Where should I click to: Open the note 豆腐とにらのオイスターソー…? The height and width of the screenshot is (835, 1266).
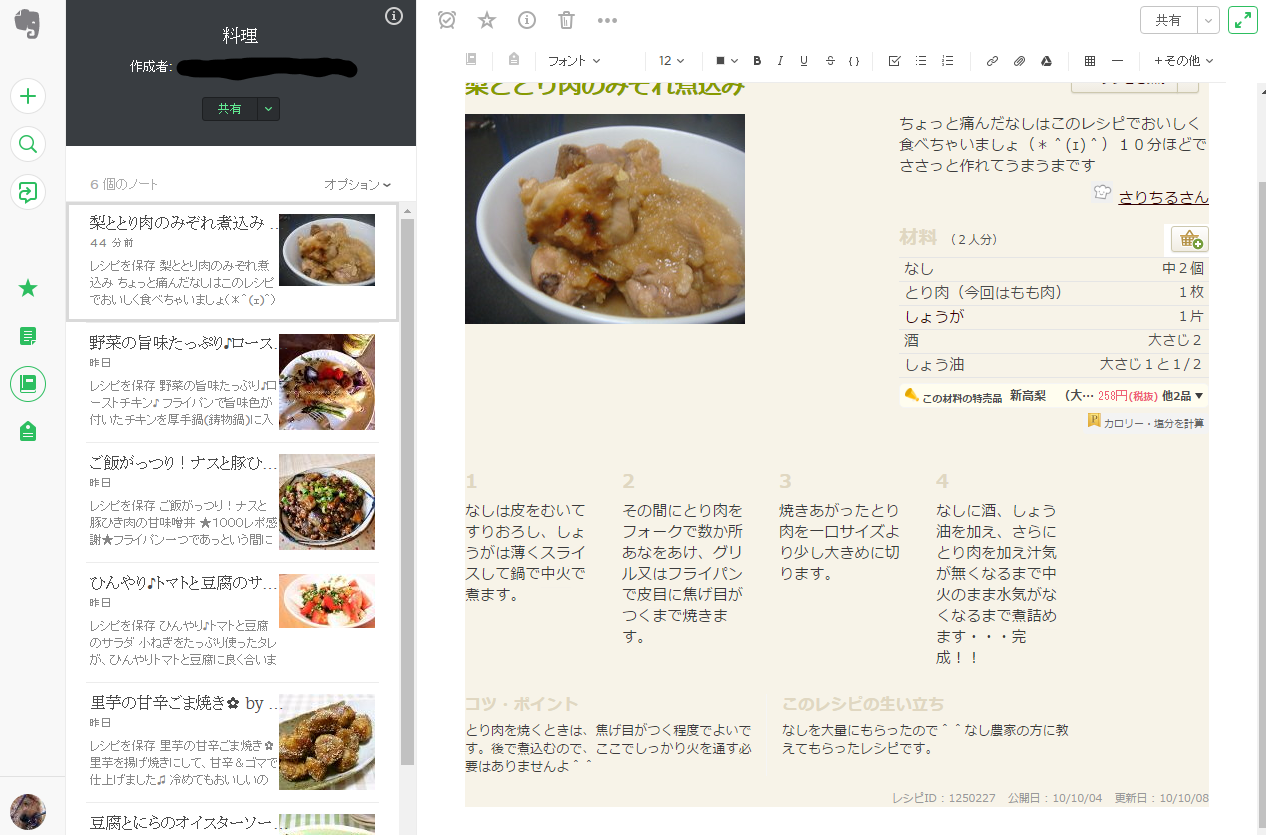pyautogui.click(x=233, y=819)
